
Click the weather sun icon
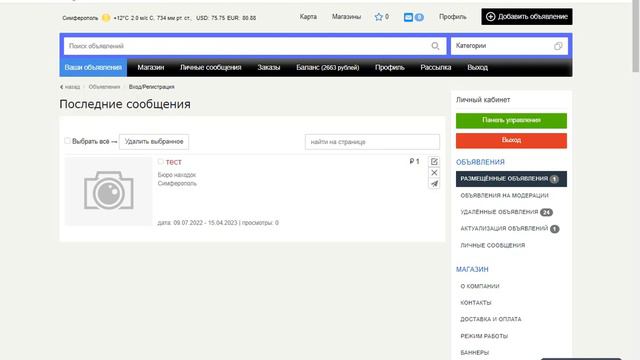[106, 18]
